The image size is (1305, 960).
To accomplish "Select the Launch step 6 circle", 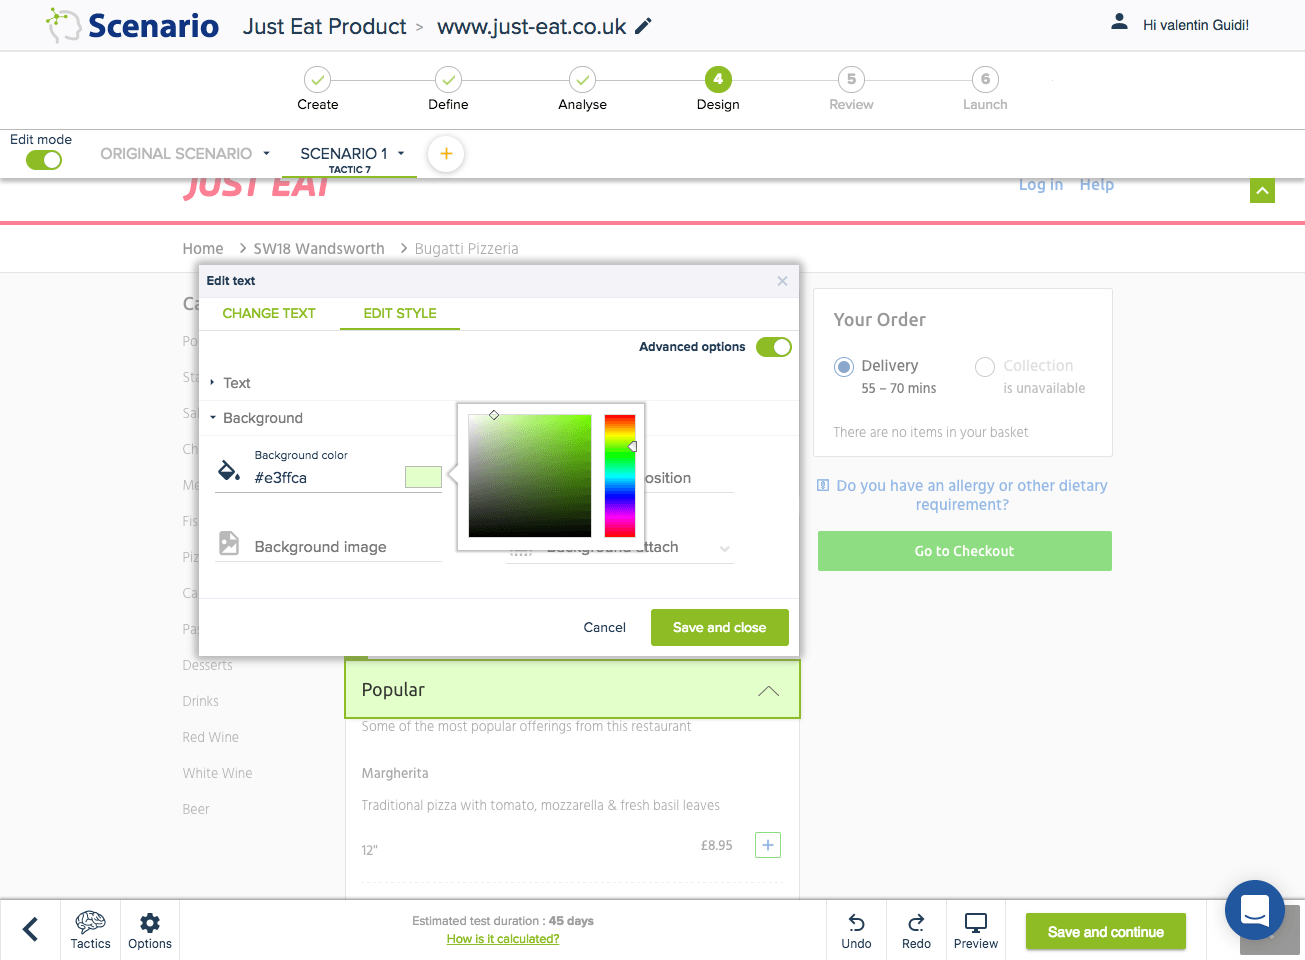I will pyautogui.click(x=985, y=79).
